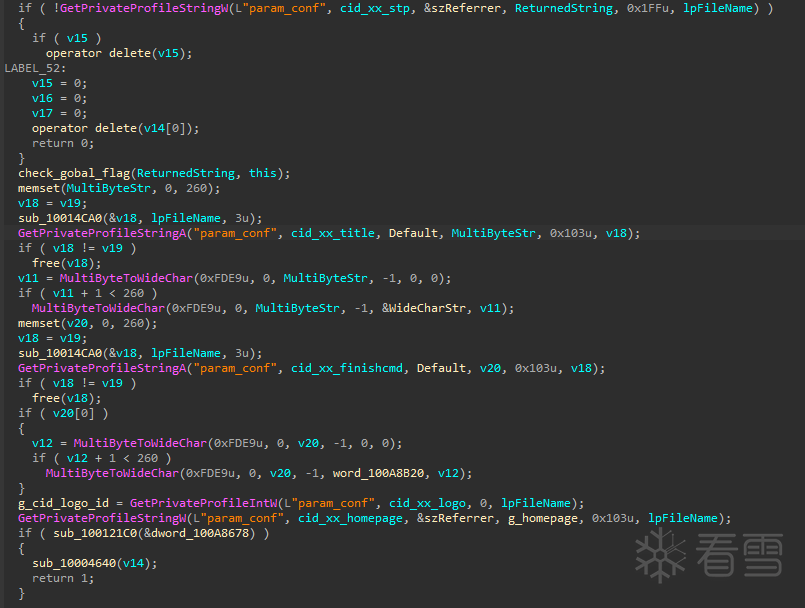Click the 'if ( v15 )' condition
Image resolution: width=805 pixels, height=608 pixels.
(67, 39)
